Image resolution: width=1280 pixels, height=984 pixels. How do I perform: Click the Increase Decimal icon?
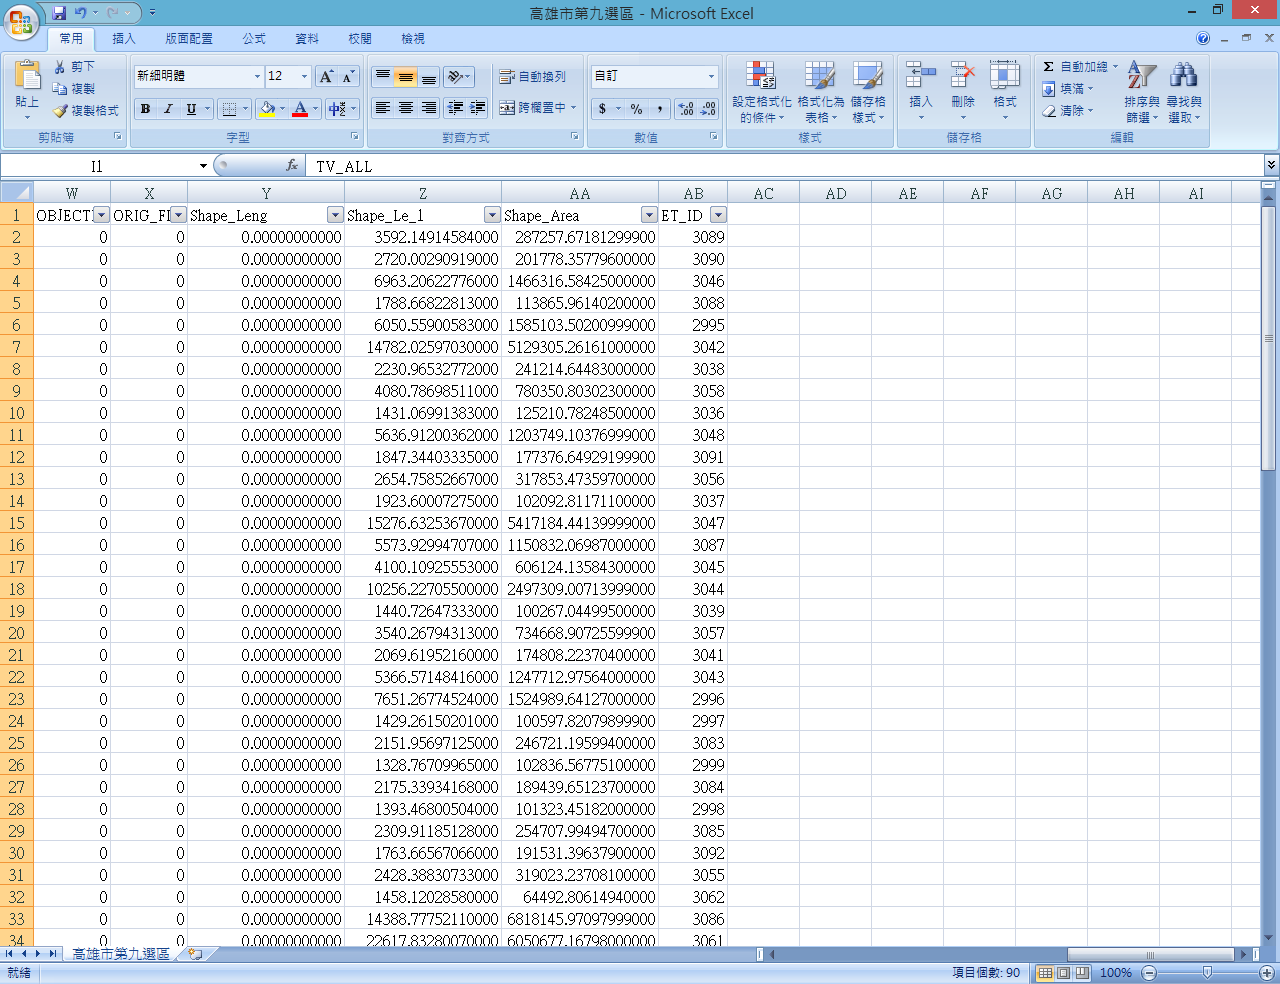click(686, 108)
